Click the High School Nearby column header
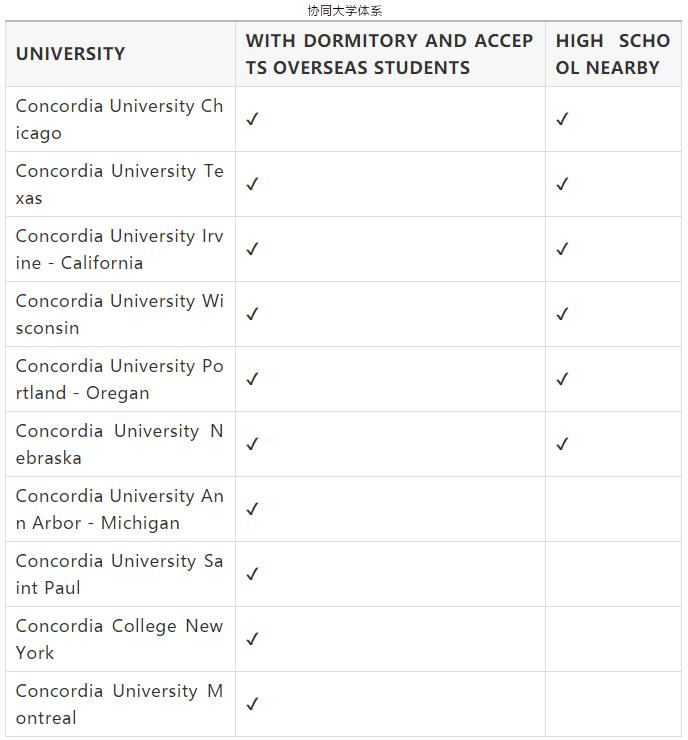 click(x=612, y=54)
